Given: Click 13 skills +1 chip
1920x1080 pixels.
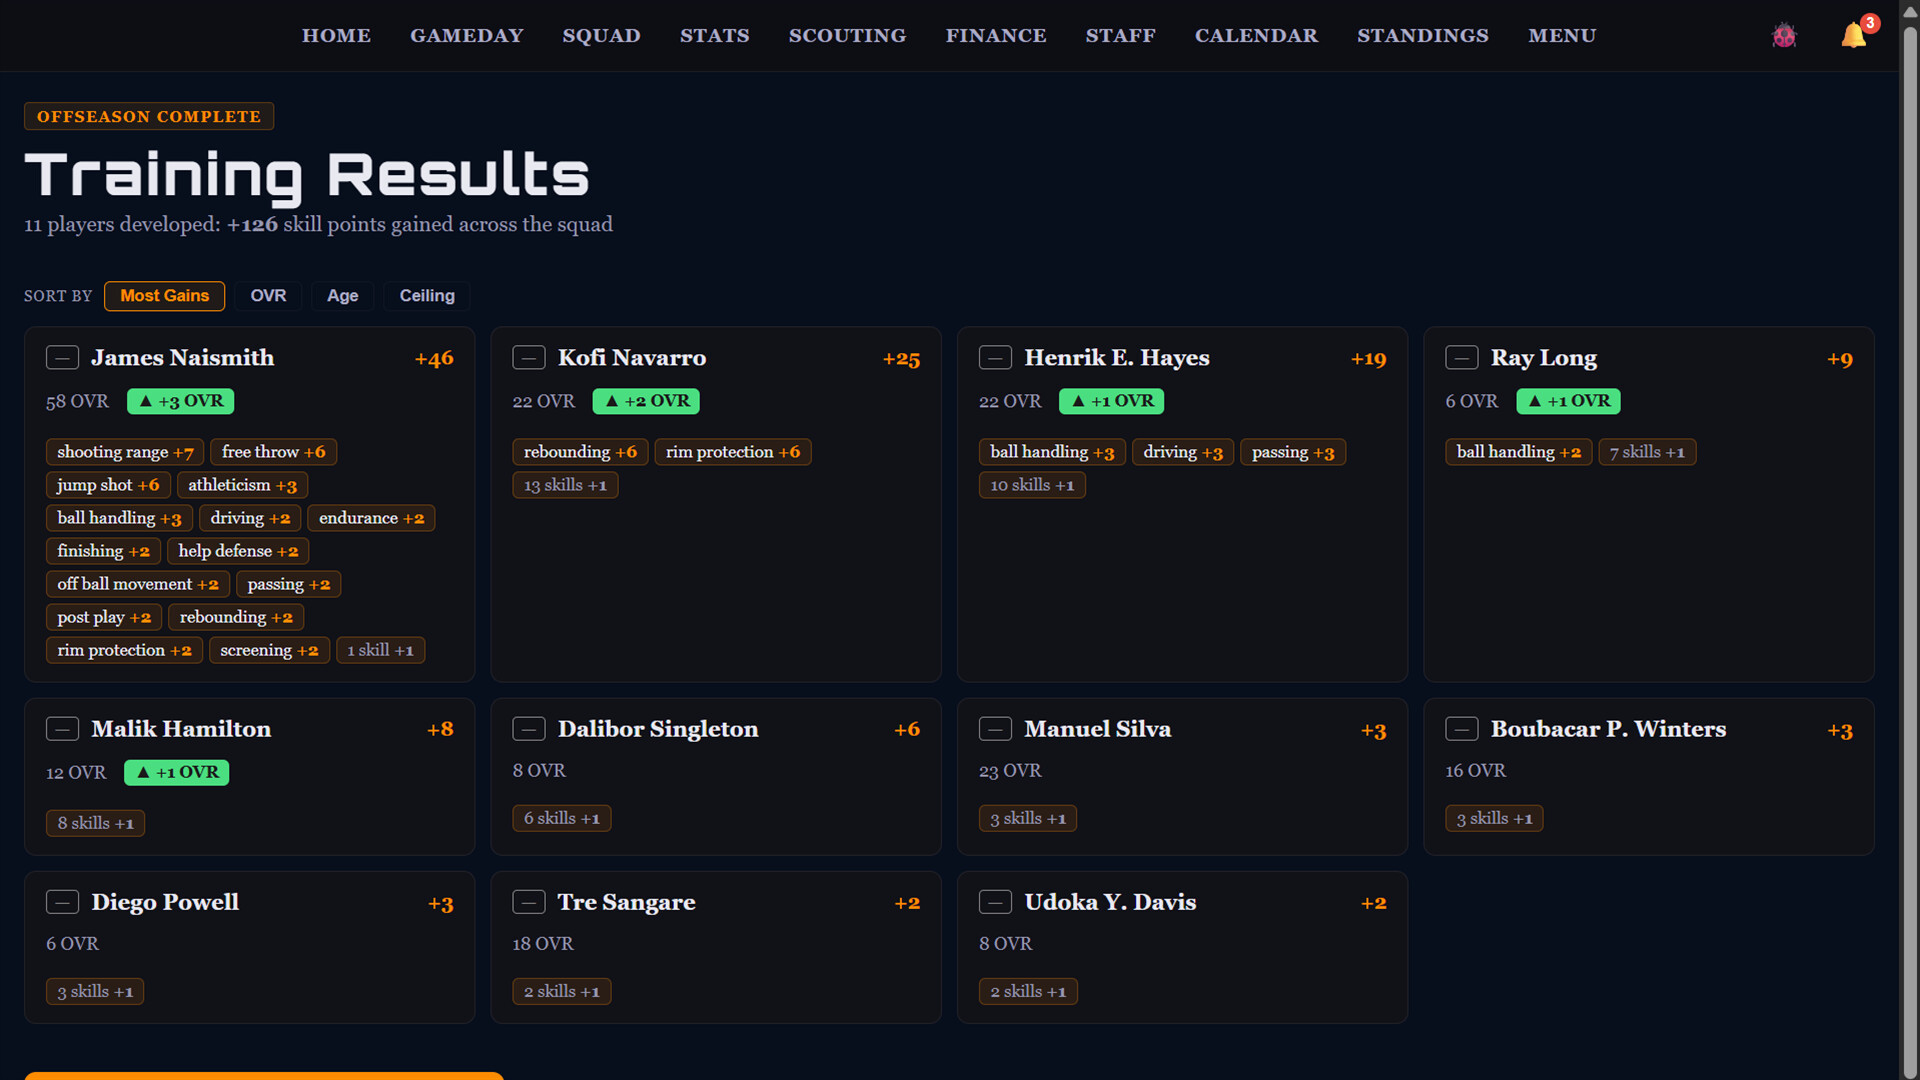Looking at the screenshot, I should coord(565,485).
